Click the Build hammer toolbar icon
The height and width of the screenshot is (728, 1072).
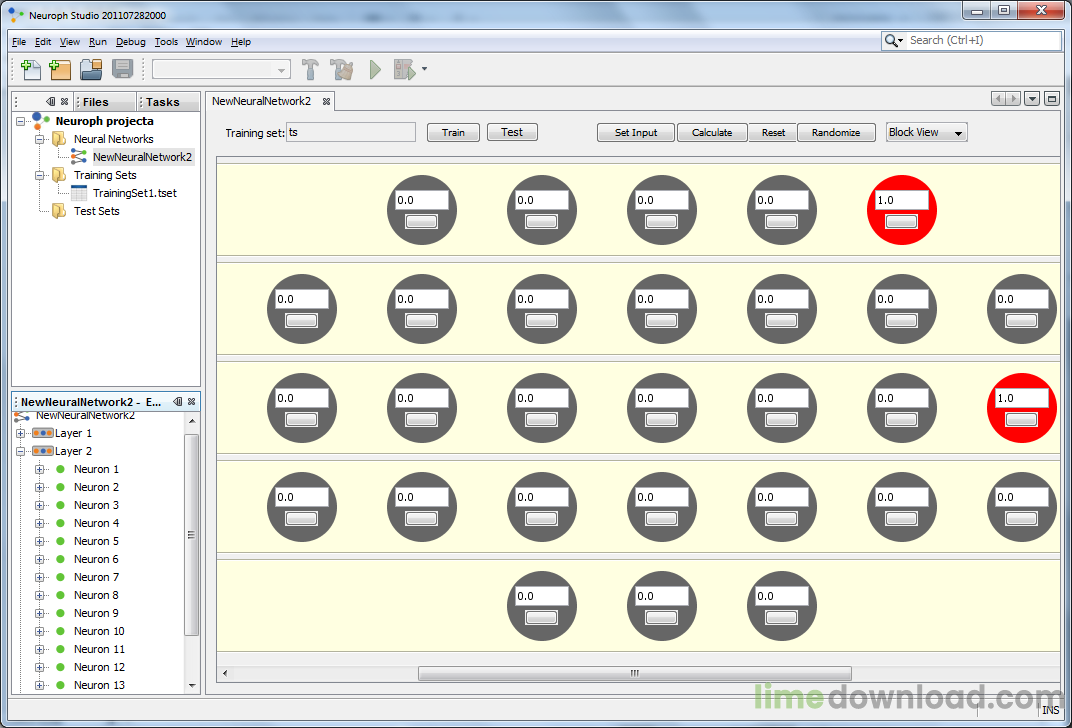310,69
